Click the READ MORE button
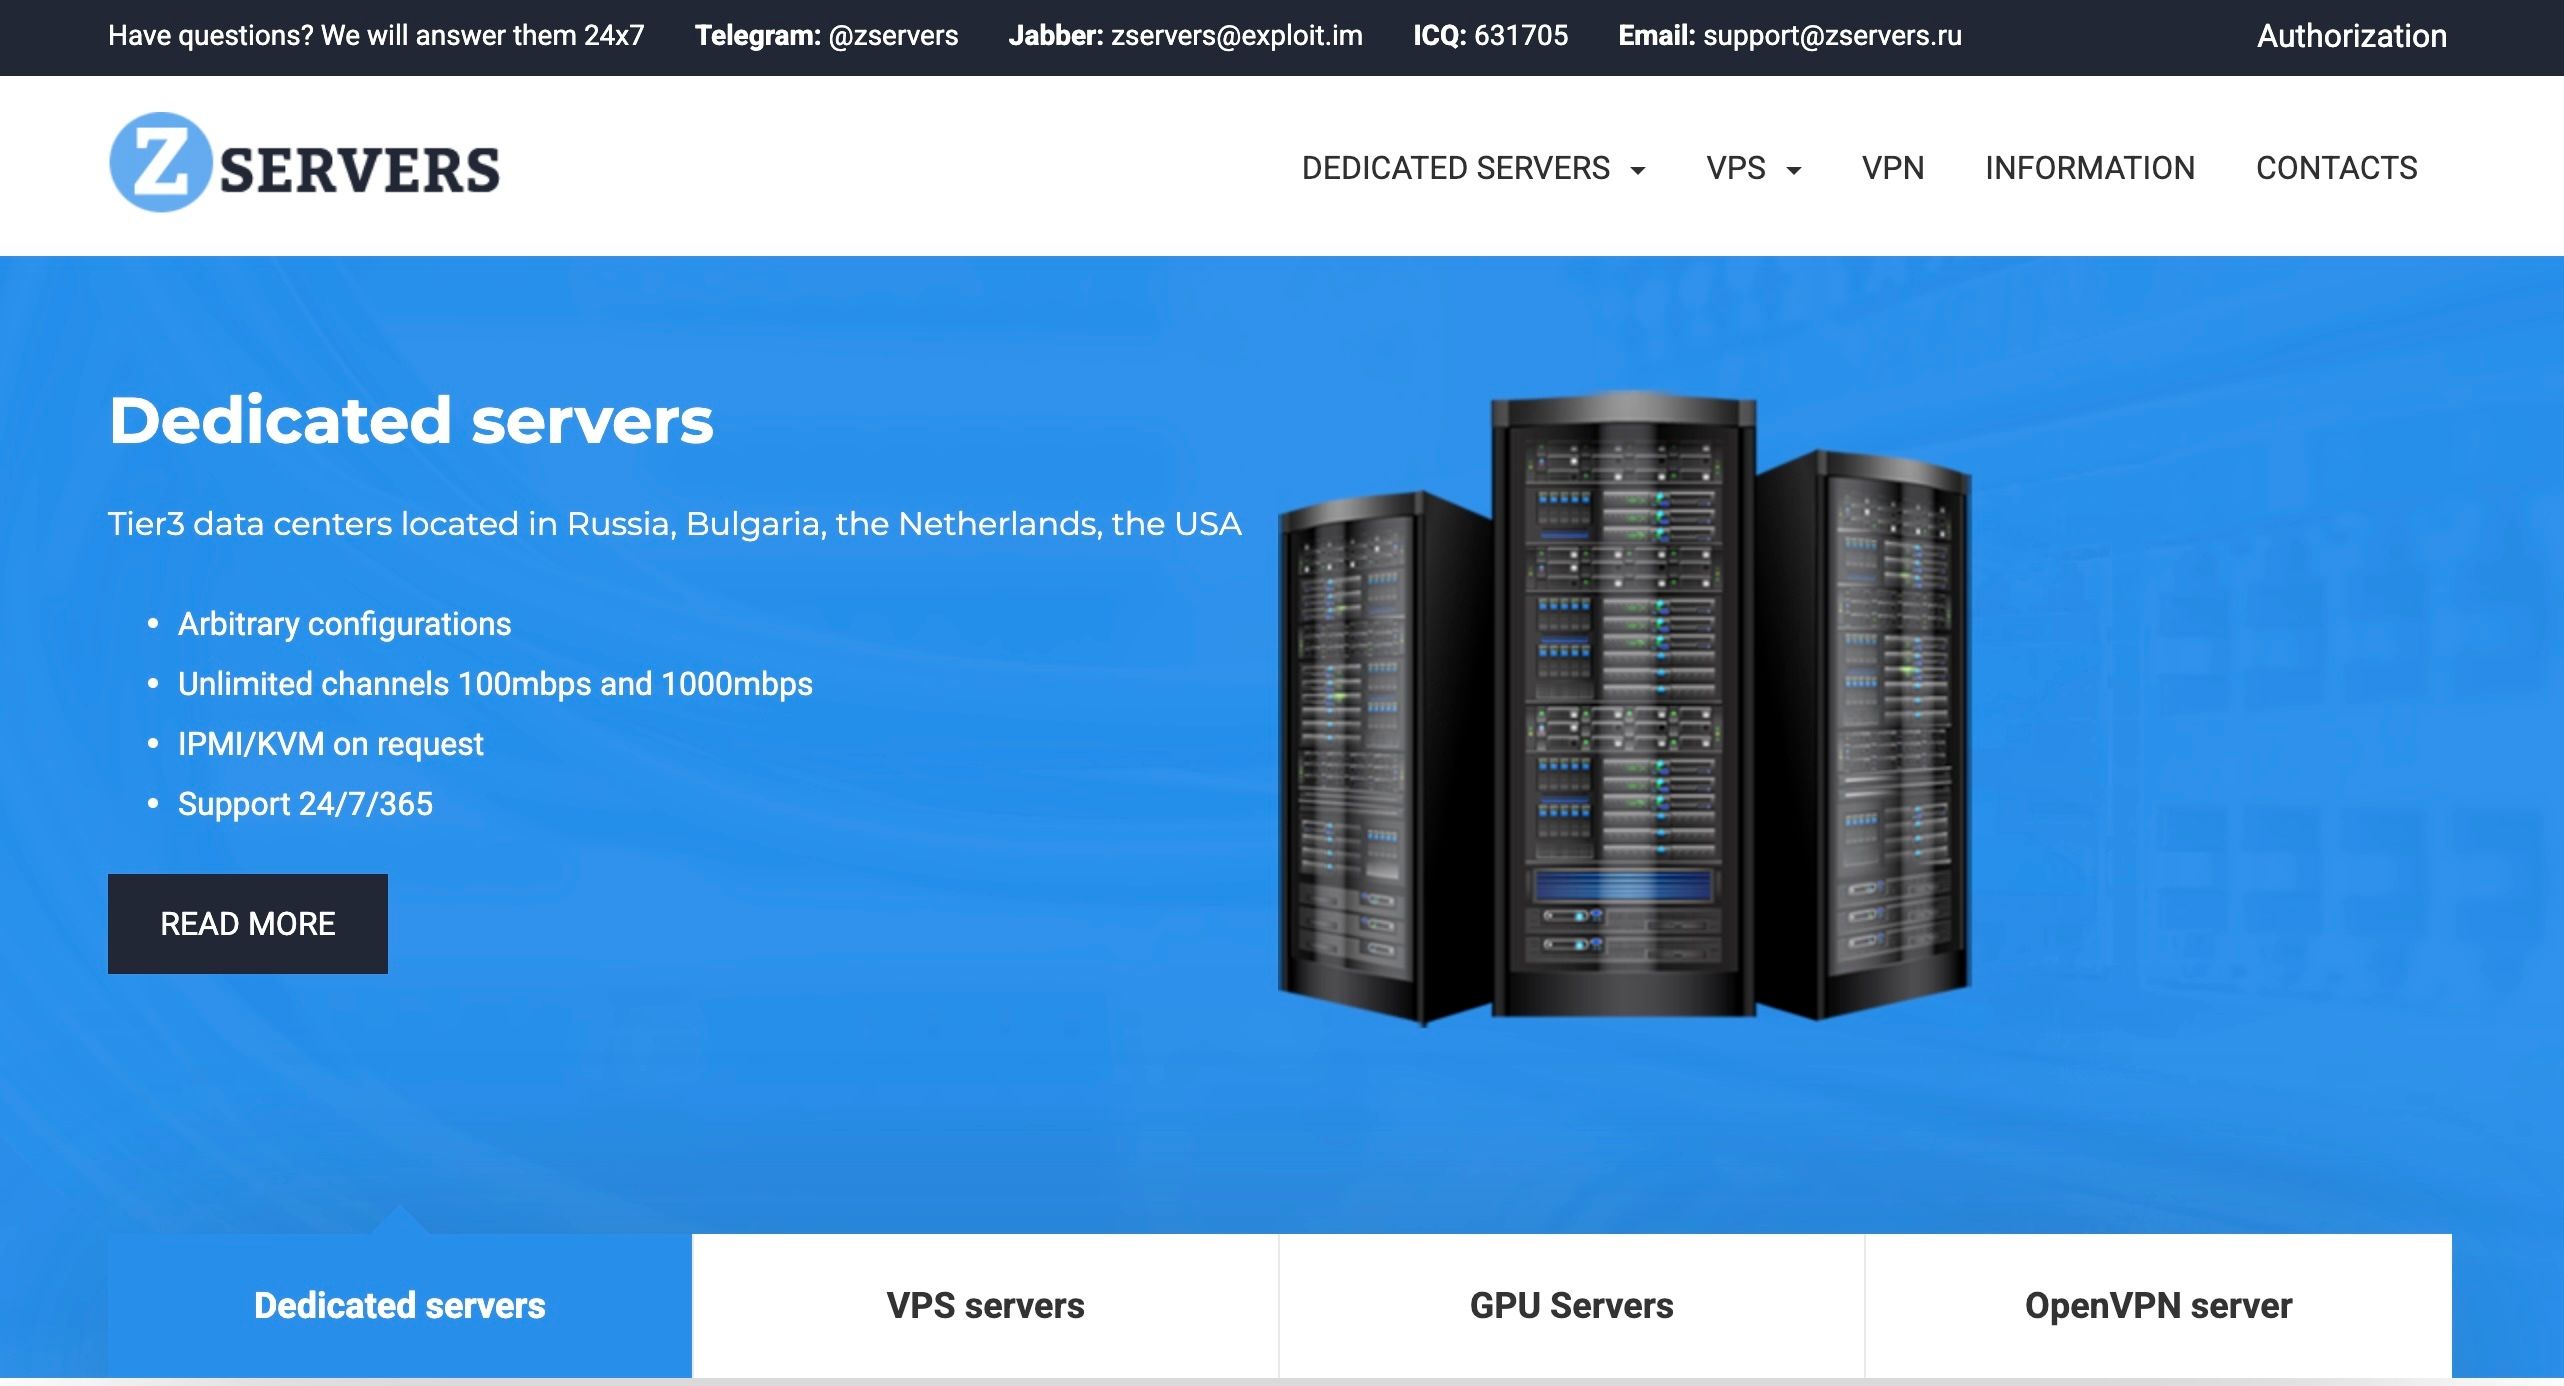The width and height of the screenshot is (2564, 1386). 248,923
